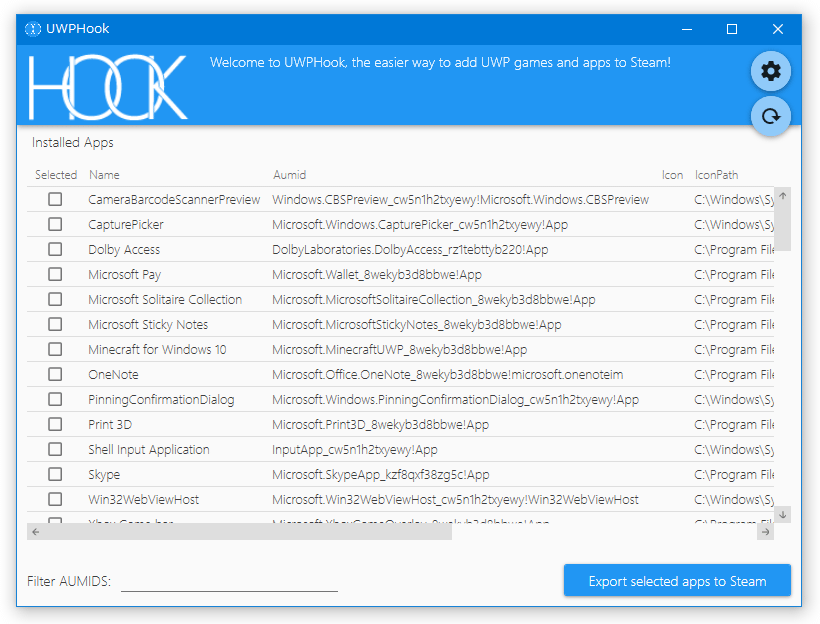The height and width of the screenshot is (624, 820).
Task: Click the horizontal scrollbar thumb below the list
Action: pos(246,532)
